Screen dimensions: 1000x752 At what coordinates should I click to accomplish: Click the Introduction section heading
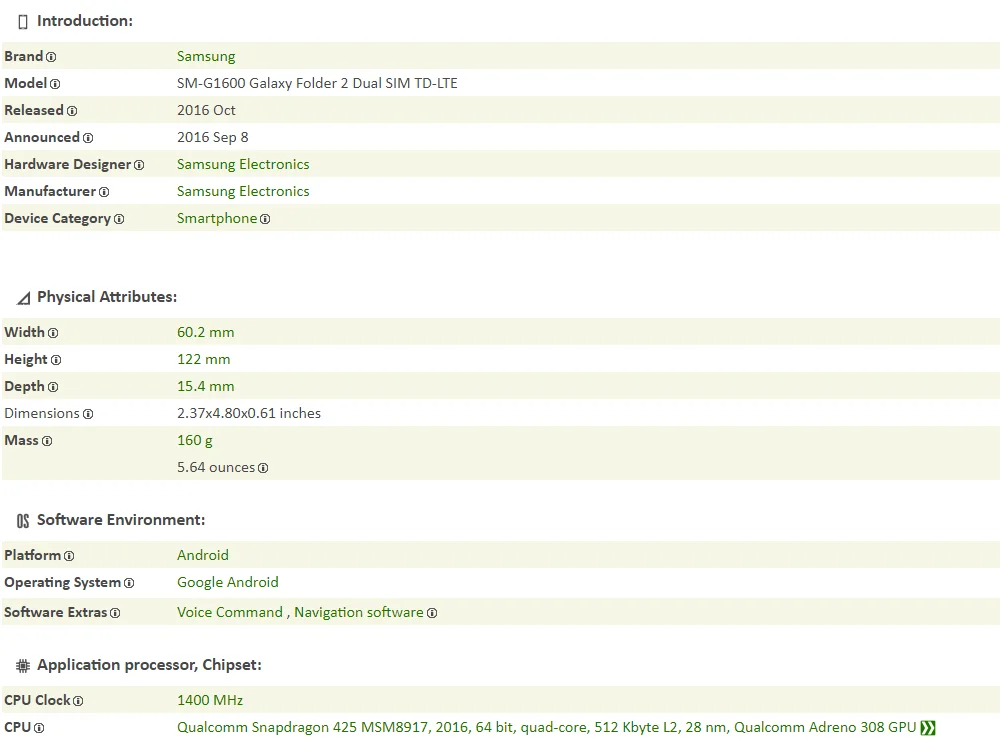pos(85,21)
